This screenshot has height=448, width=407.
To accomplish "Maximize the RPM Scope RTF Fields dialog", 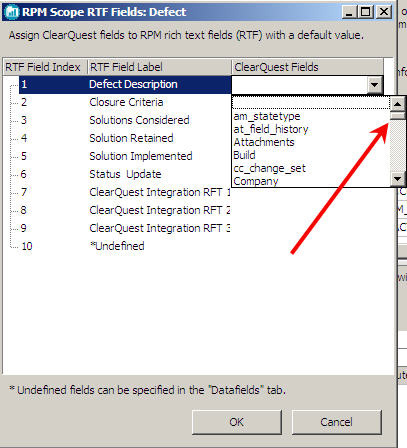I will click(x=365, y=12).
